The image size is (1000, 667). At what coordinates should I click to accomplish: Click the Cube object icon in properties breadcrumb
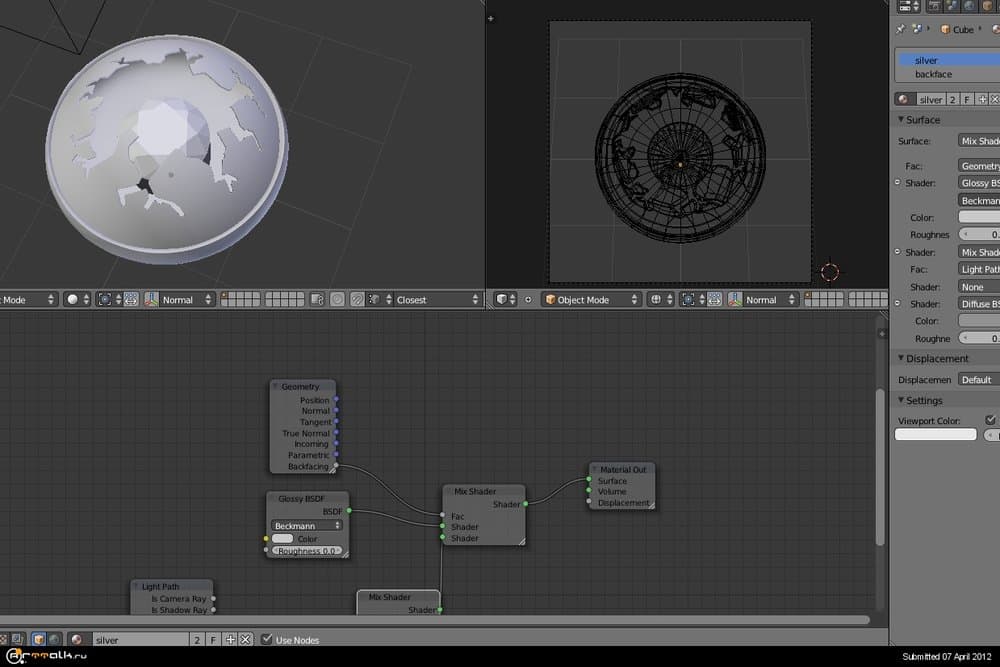943,29
